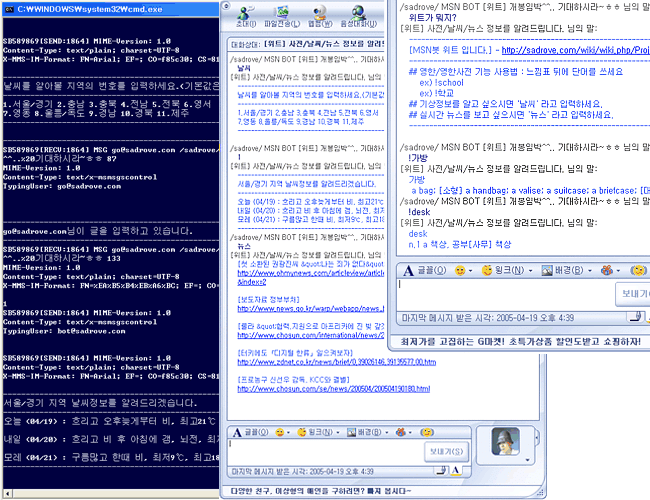Open the Send File (파일전송) toolbar icon
The width and height of the screenshot is (650, 500).
tap(282, 17)
